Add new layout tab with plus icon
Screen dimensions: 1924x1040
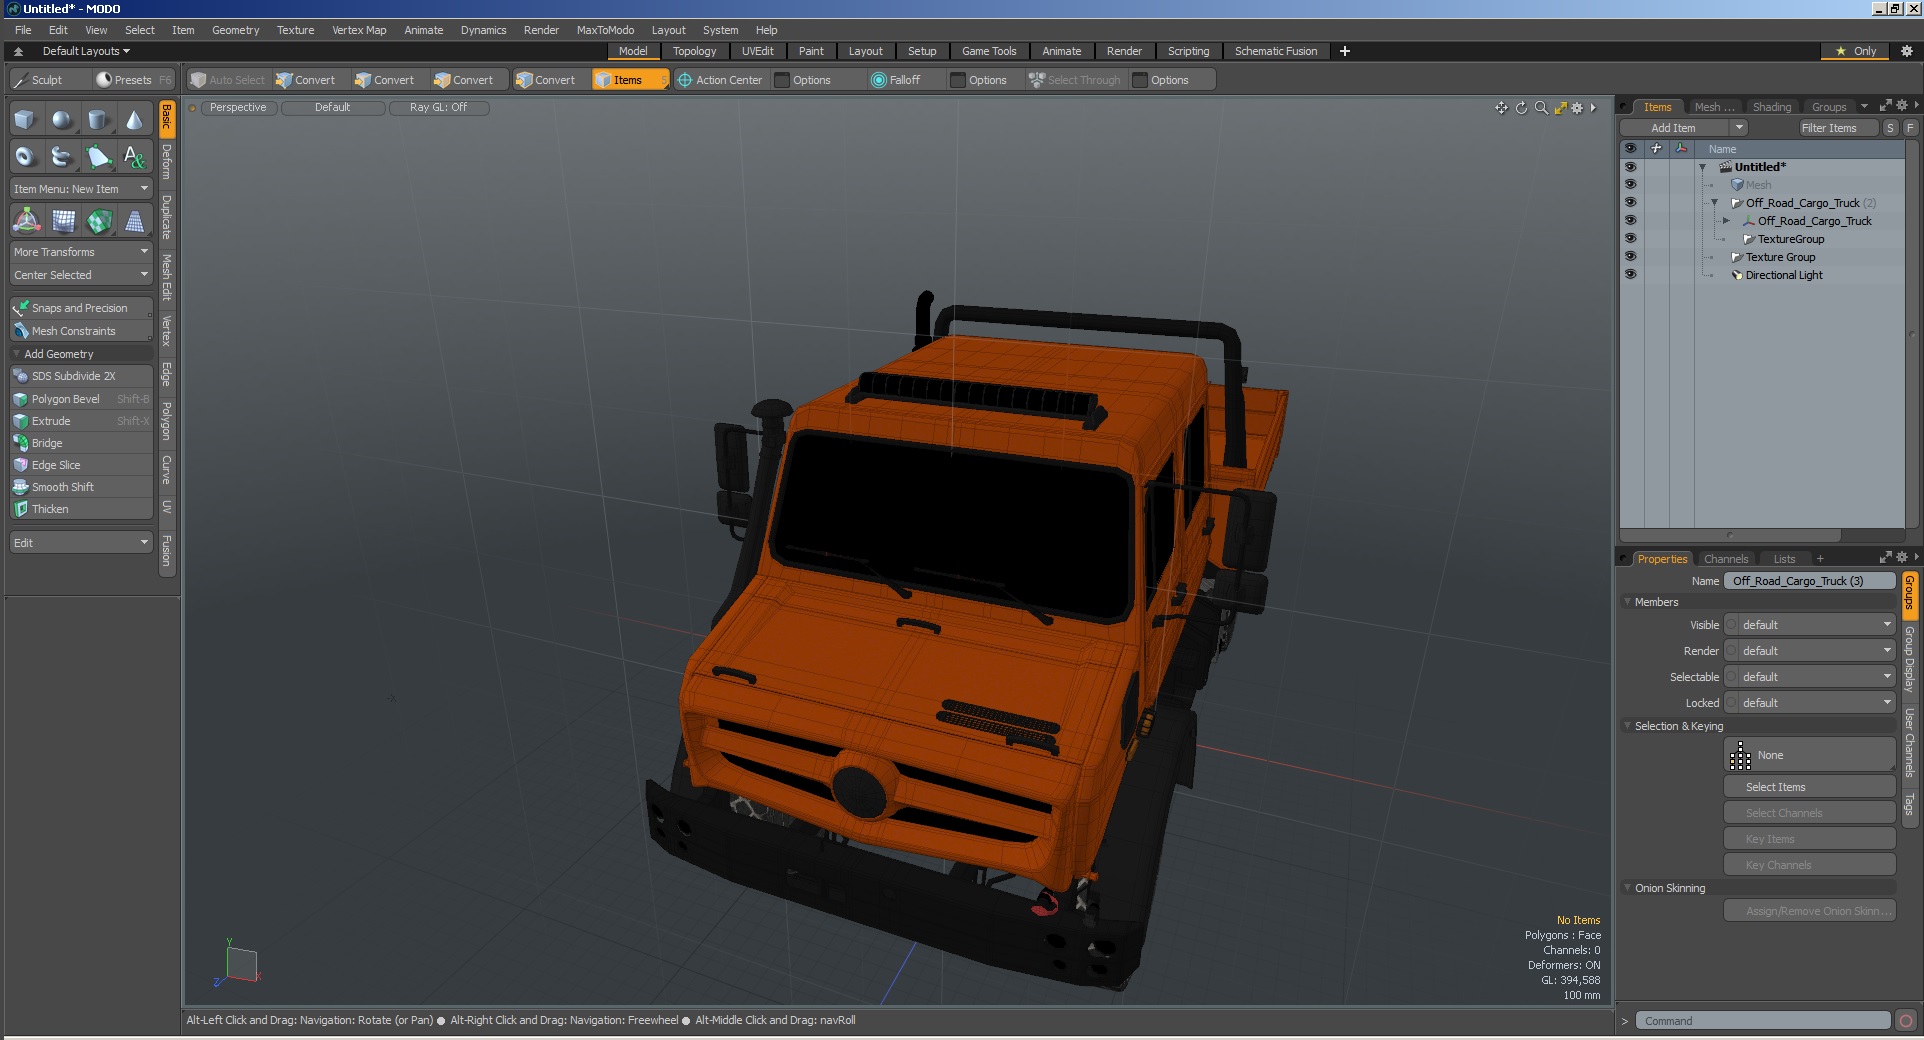pyautogui.click(x=1345, y=51)
